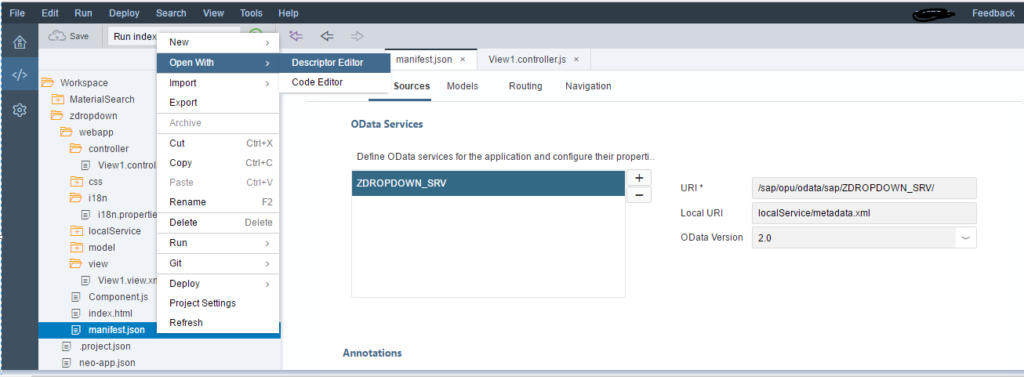
Task: Select Git in context menu
Action: (x=218, y=263)
